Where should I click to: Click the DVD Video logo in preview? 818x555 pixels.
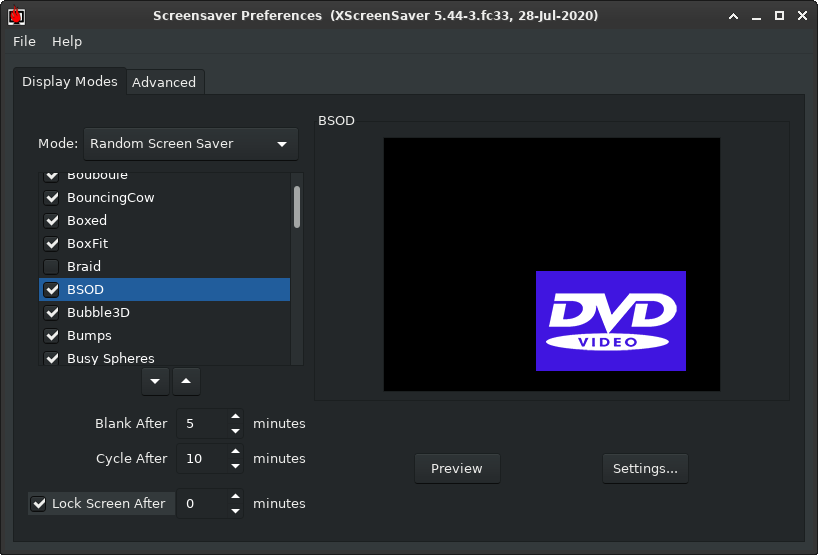pos(611,321)
